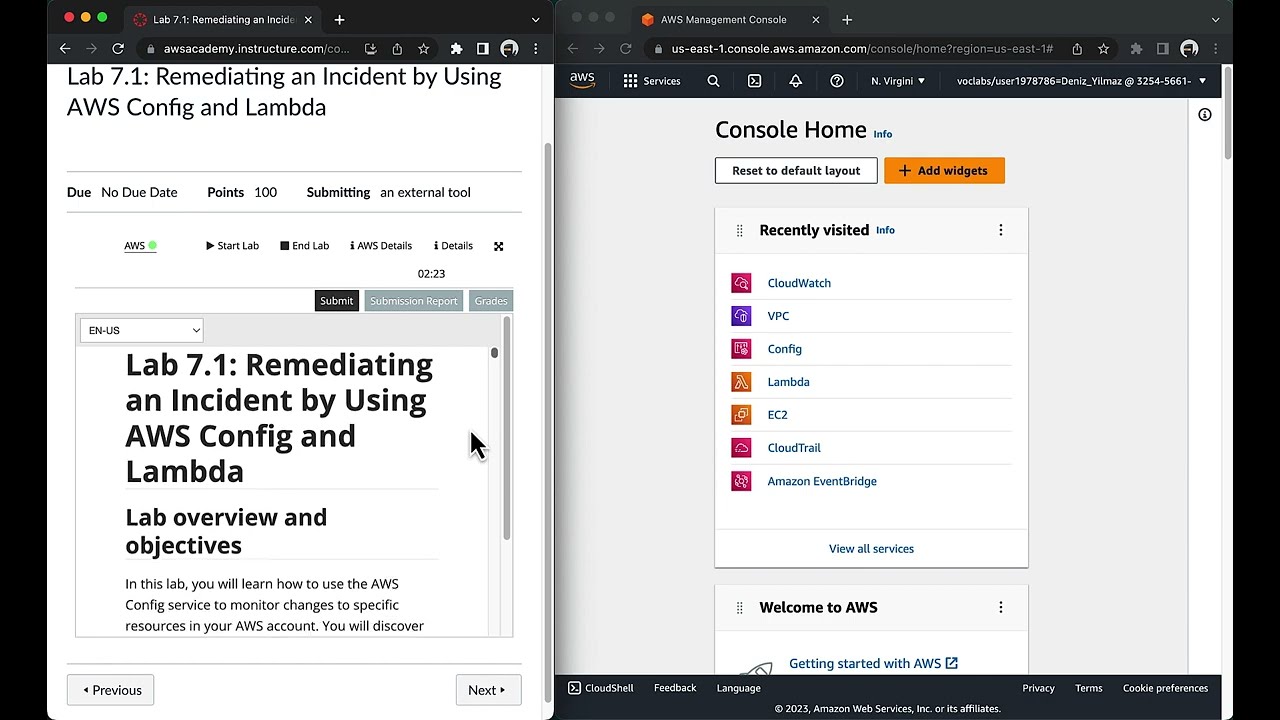Click Add widgets
This screenshot has width=1280, height=720.
(944, 171)
